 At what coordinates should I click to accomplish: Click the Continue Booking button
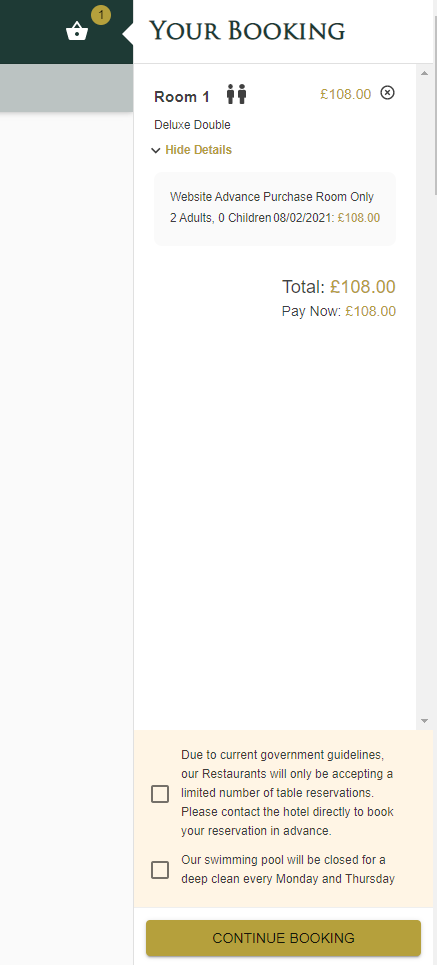[283, 938]
